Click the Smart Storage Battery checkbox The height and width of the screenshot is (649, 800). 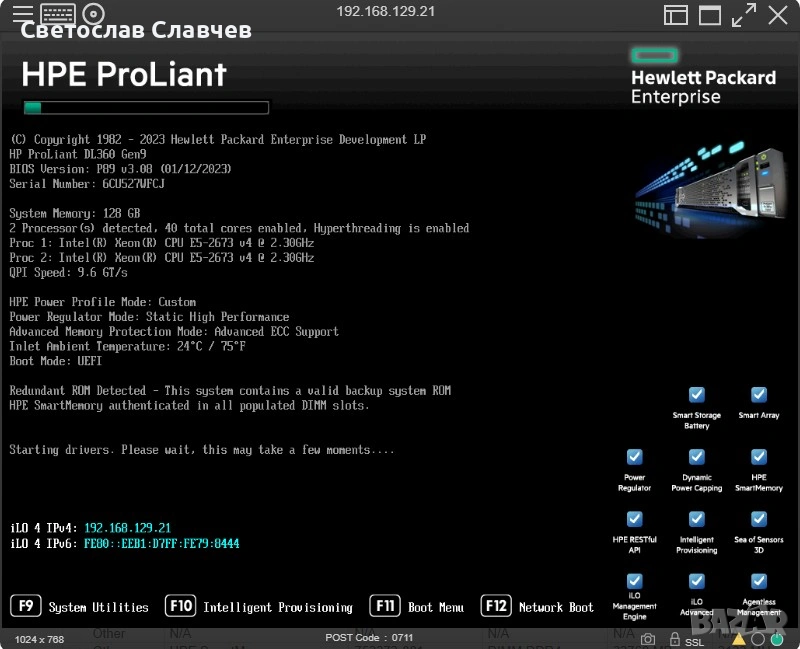(x=697, y=395)
